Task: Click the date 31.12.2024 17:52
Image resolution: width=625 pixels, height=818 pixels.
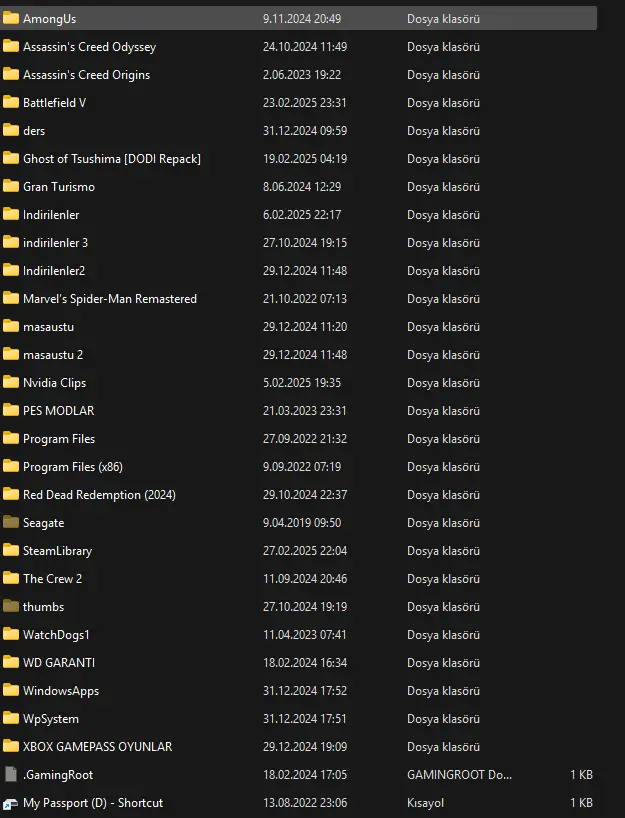Action: 305,691
